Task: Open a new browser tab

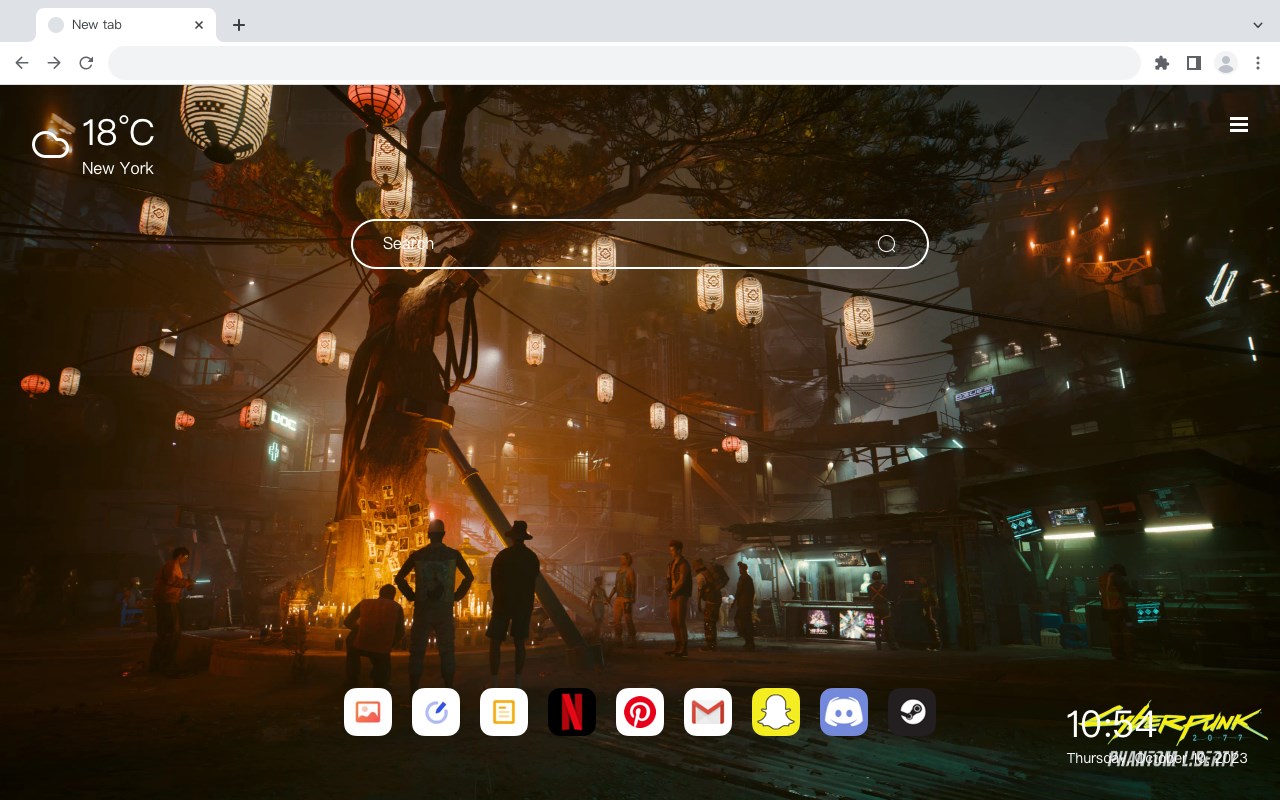Action: click(x=238, y=25)
